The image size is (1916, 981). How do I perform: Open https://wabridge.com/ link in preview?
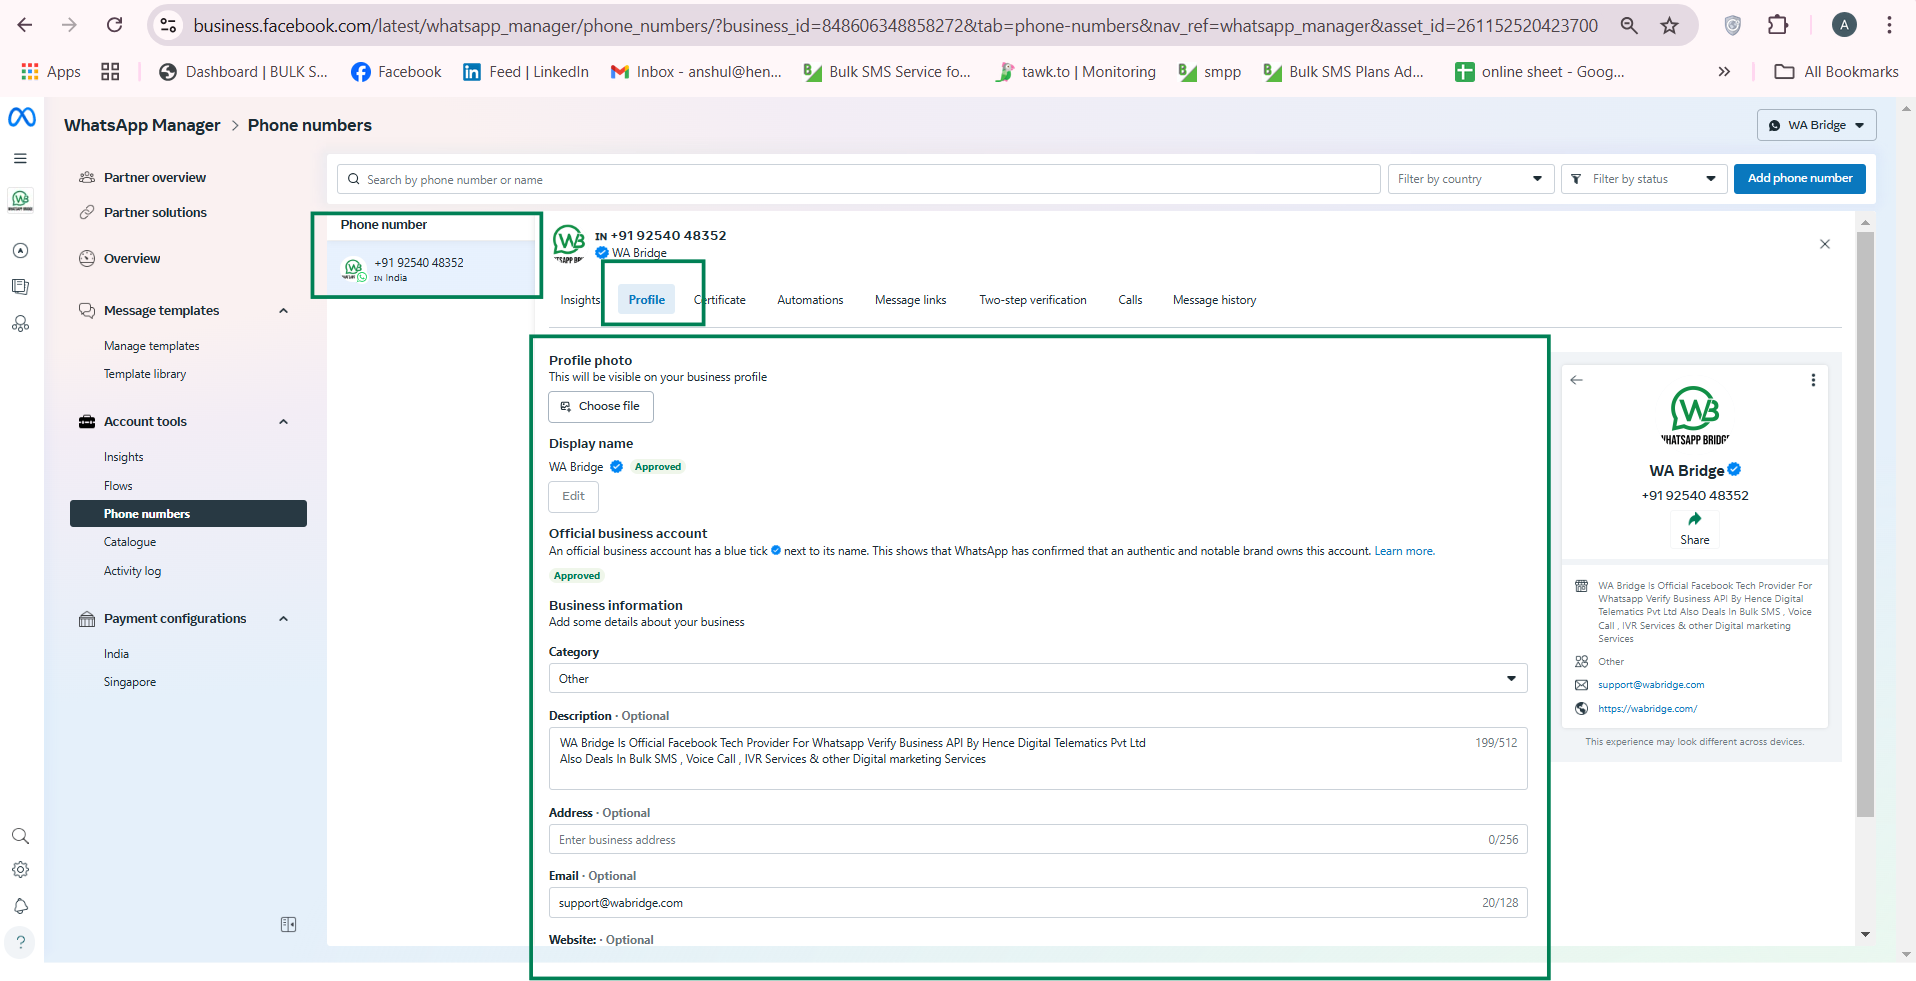1647,709
